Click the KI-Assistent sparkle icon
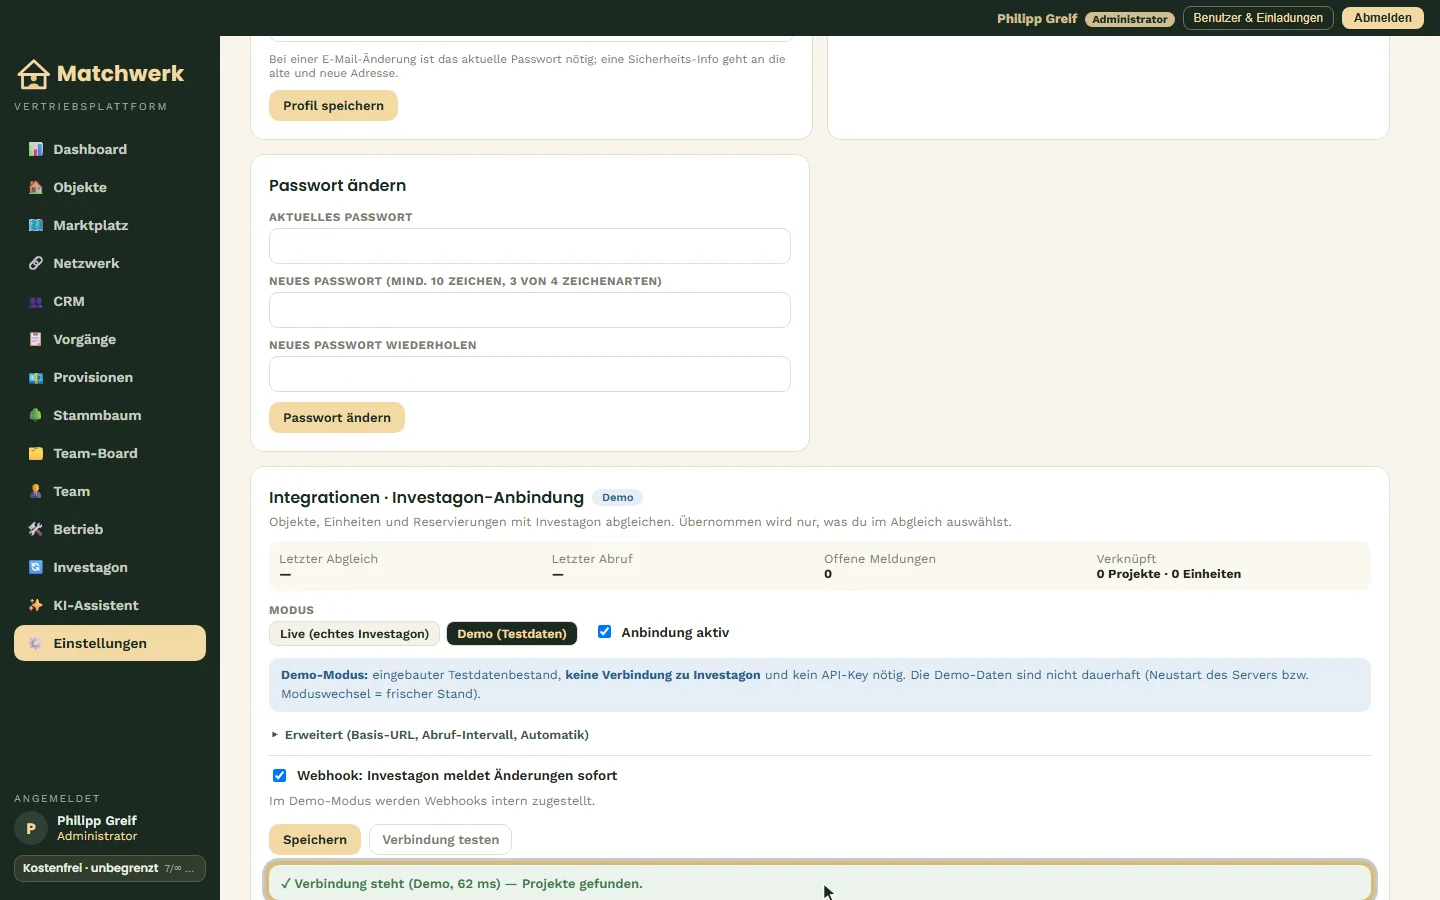The width and height of the screenshot is (1440, 900). [36, 605]
